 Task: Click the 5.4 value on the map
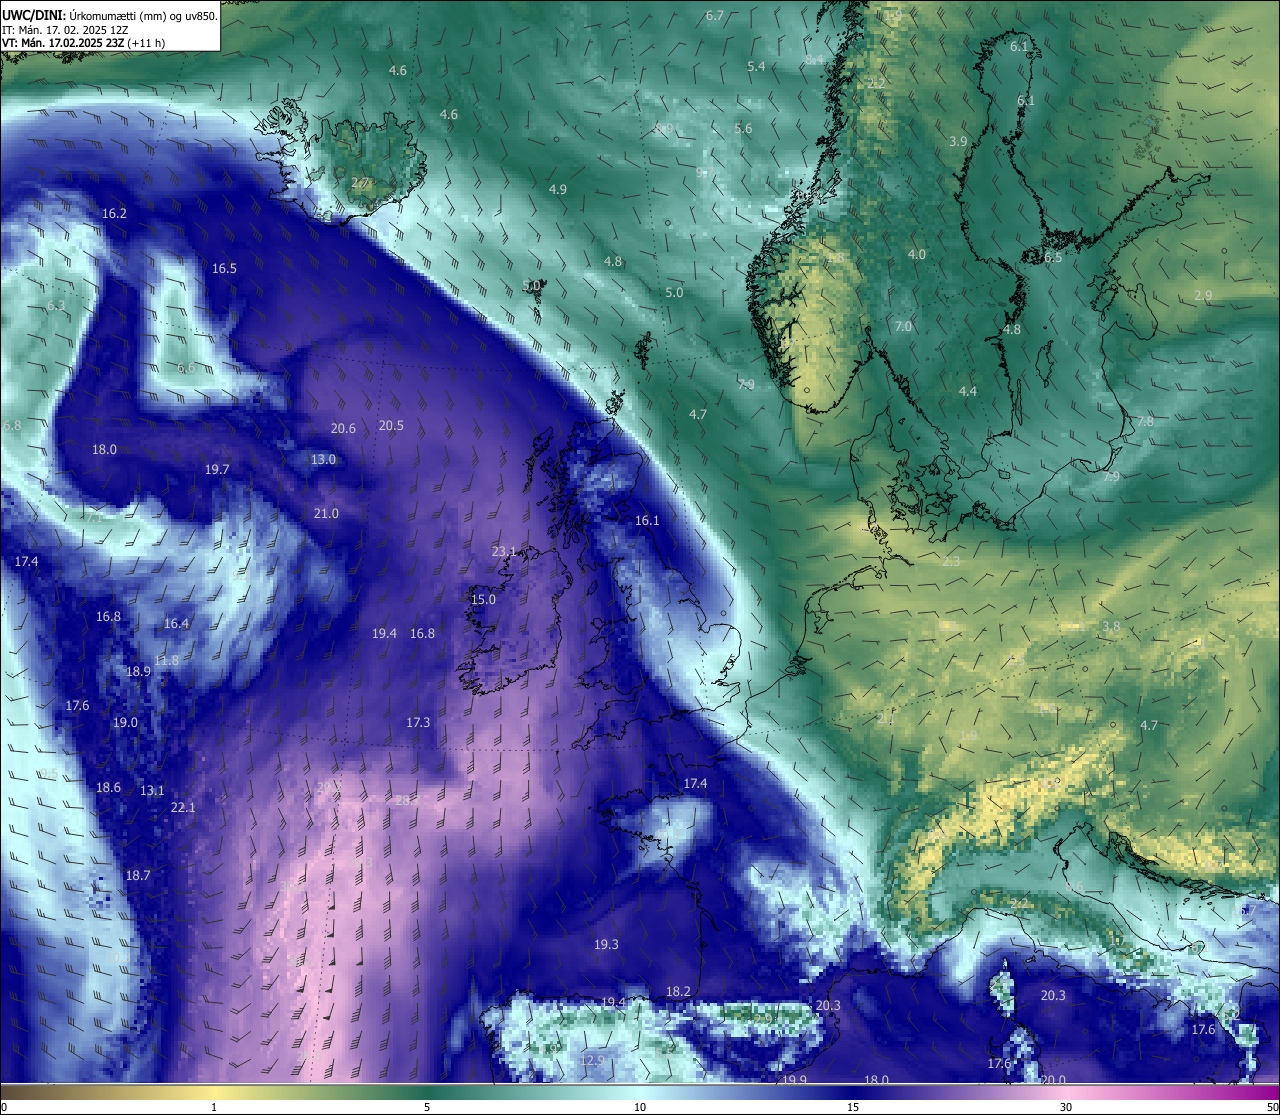click(756, 66)
